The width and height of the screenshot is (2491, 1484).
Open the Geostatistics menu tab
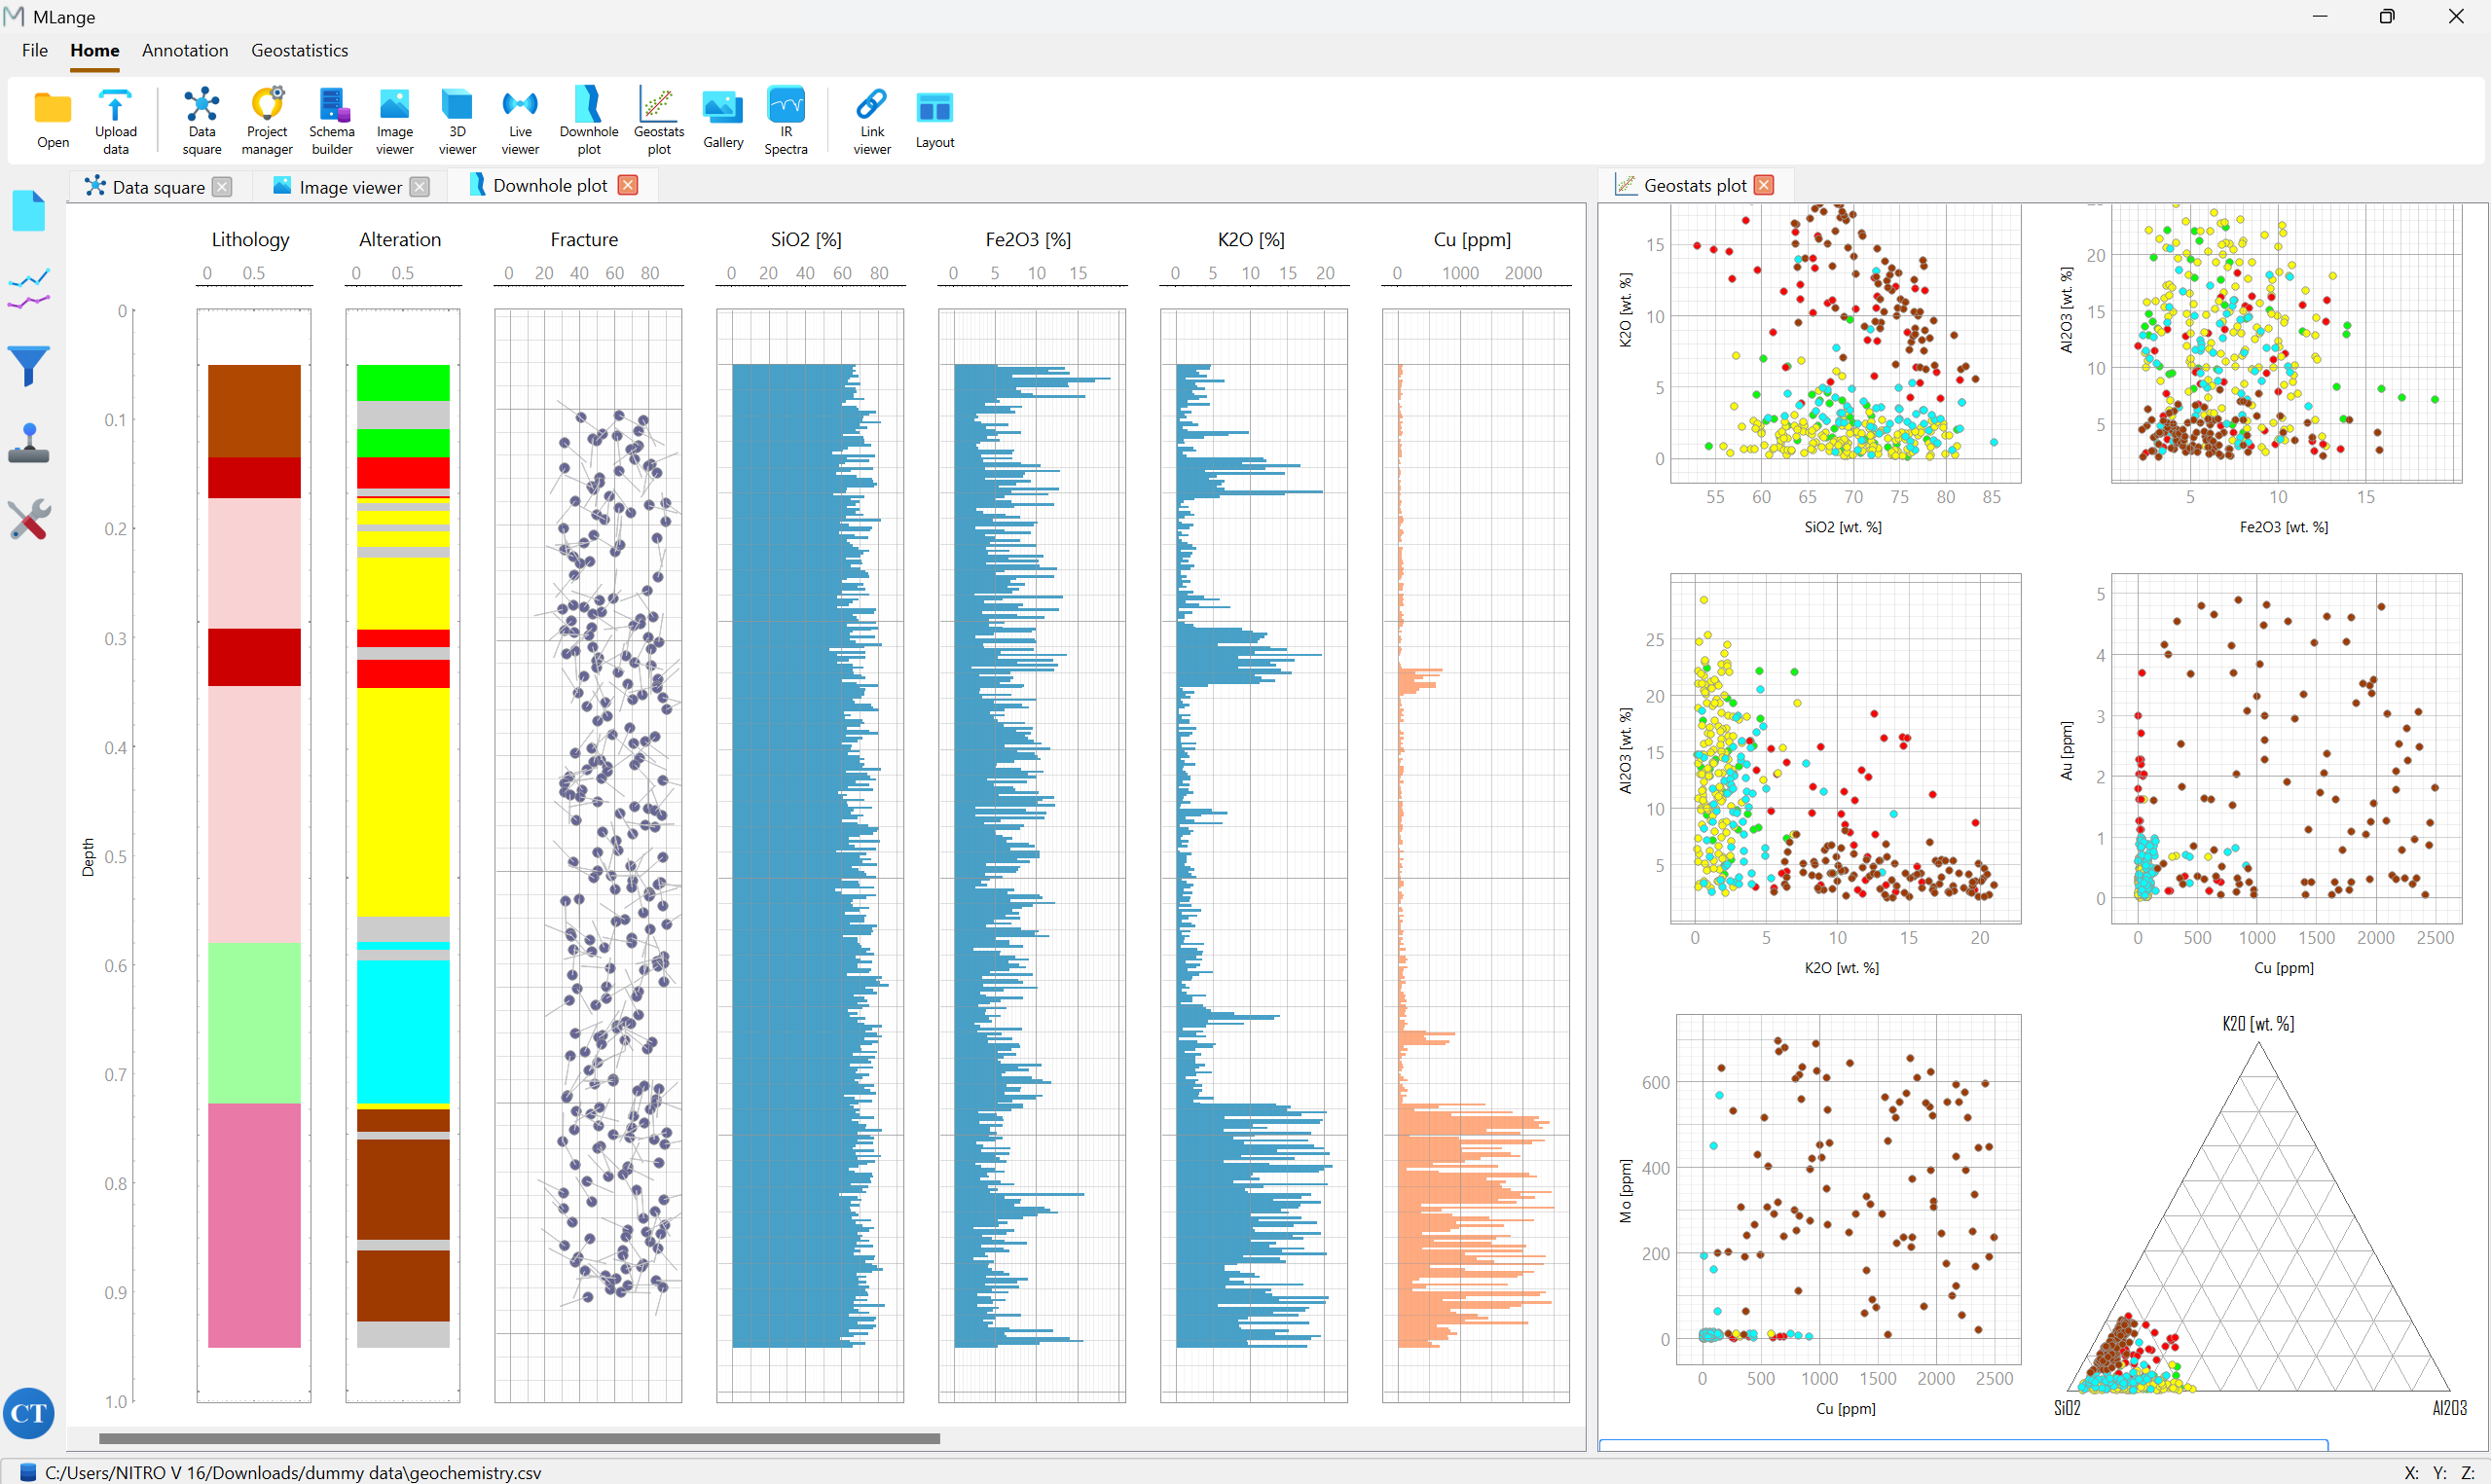click(x=299, y=50)
